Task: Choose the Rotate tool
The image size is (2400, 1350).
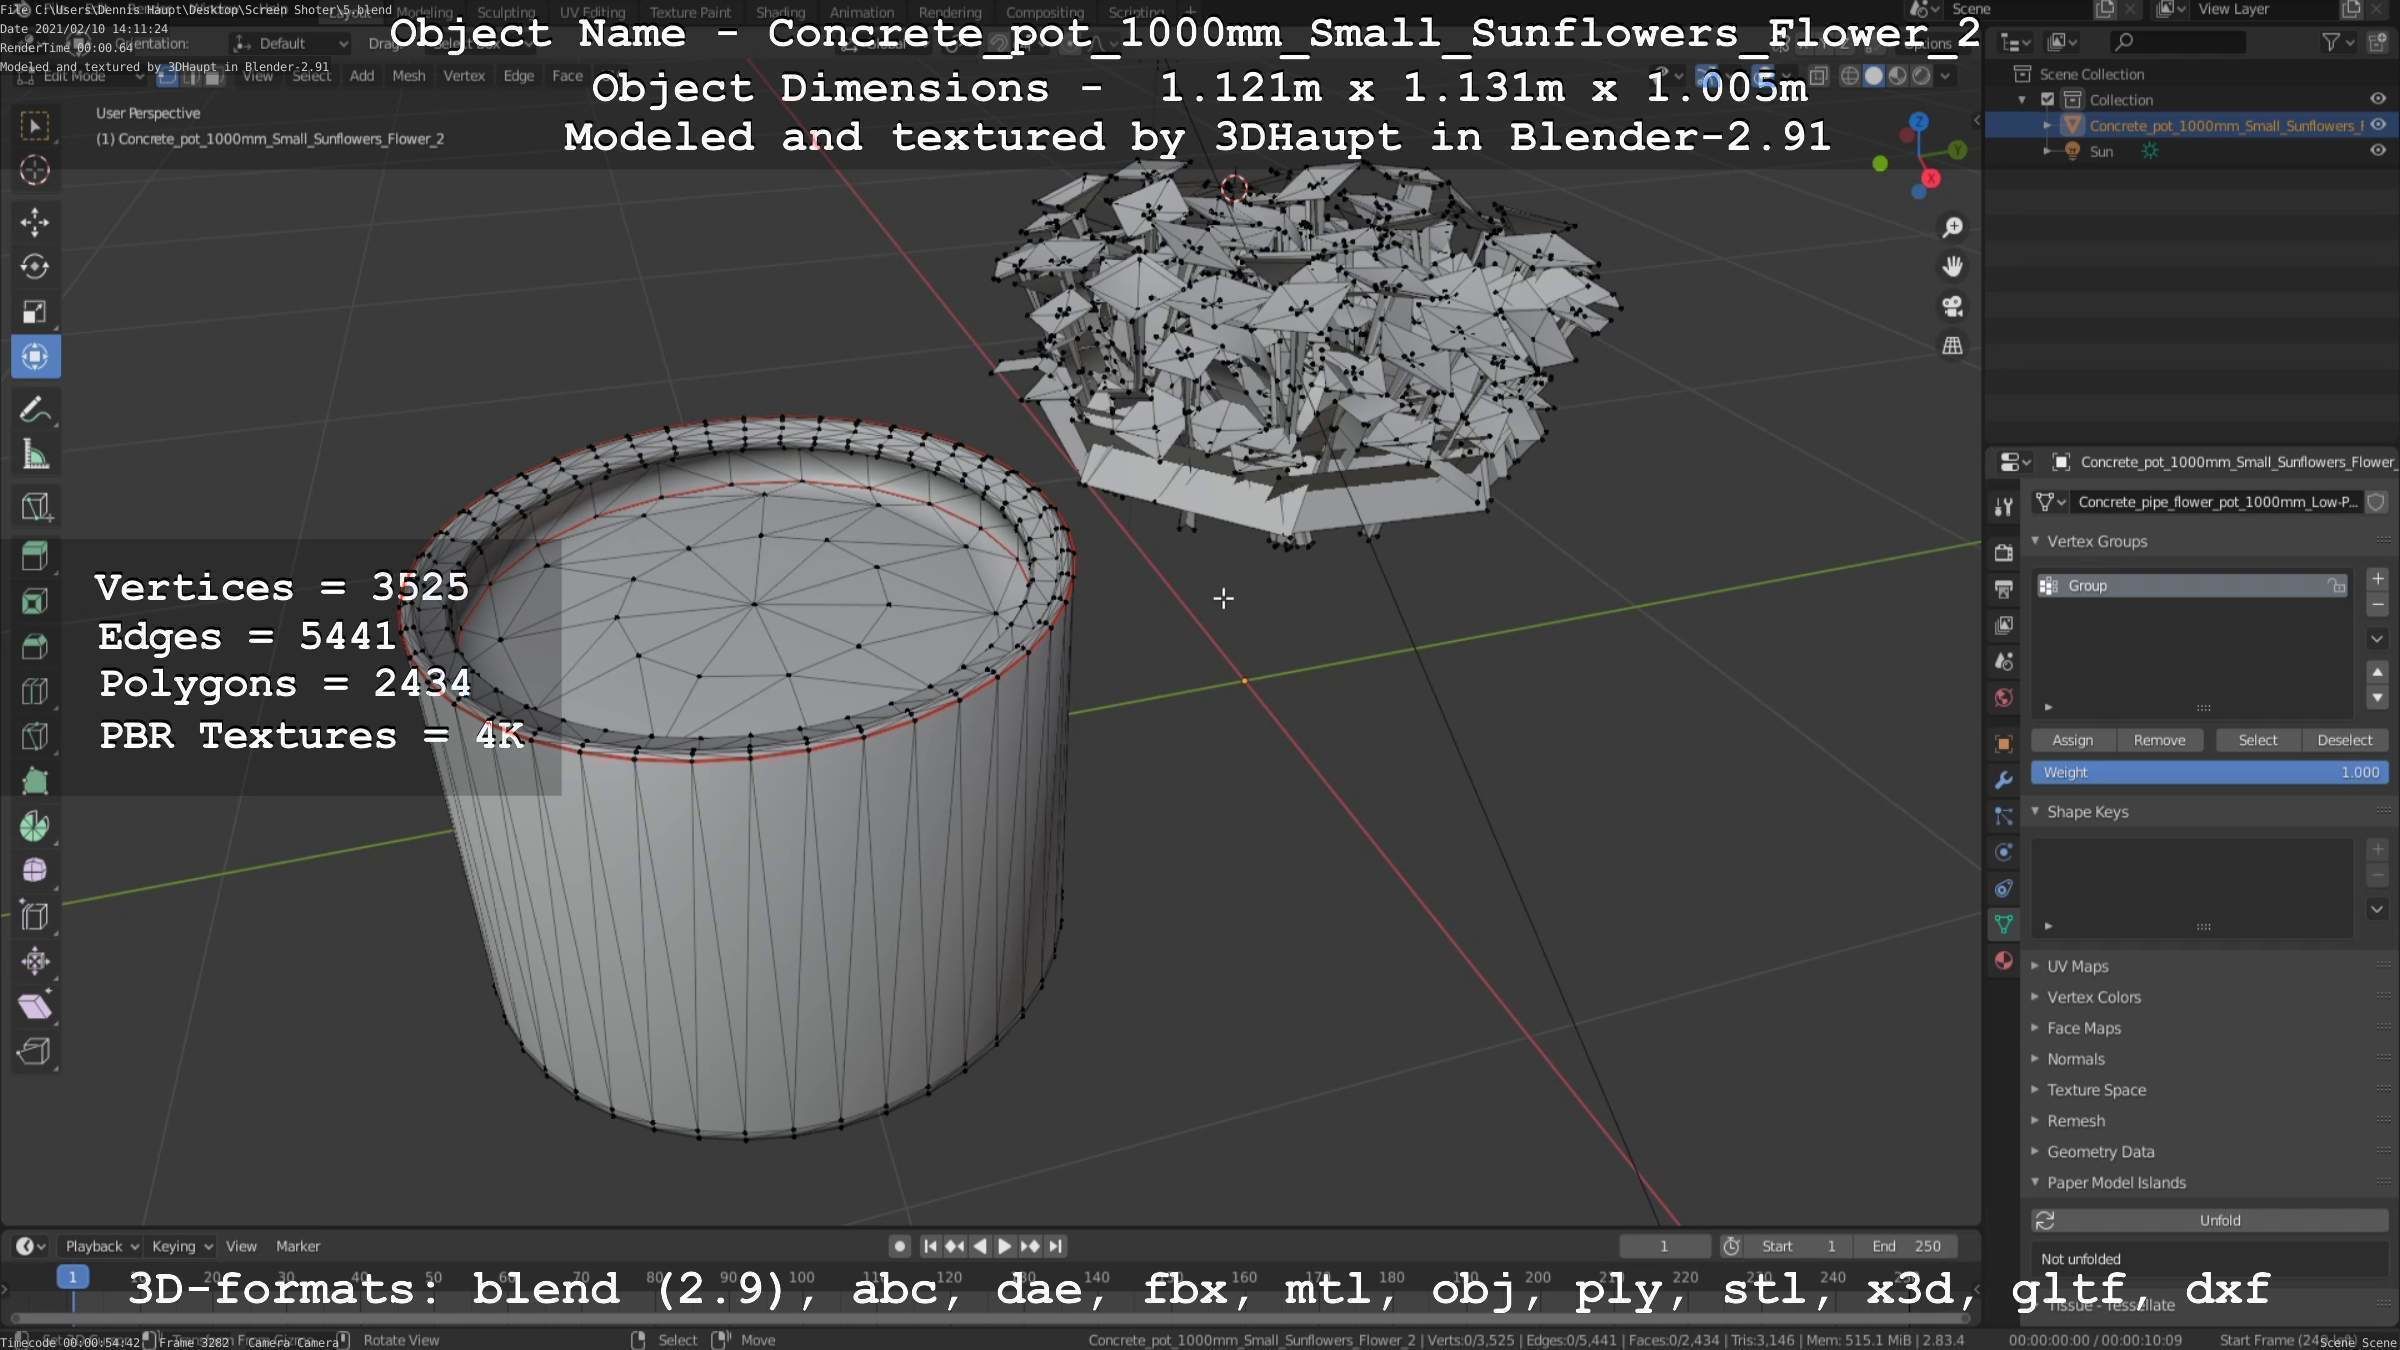Action: [x=35, y=267]
